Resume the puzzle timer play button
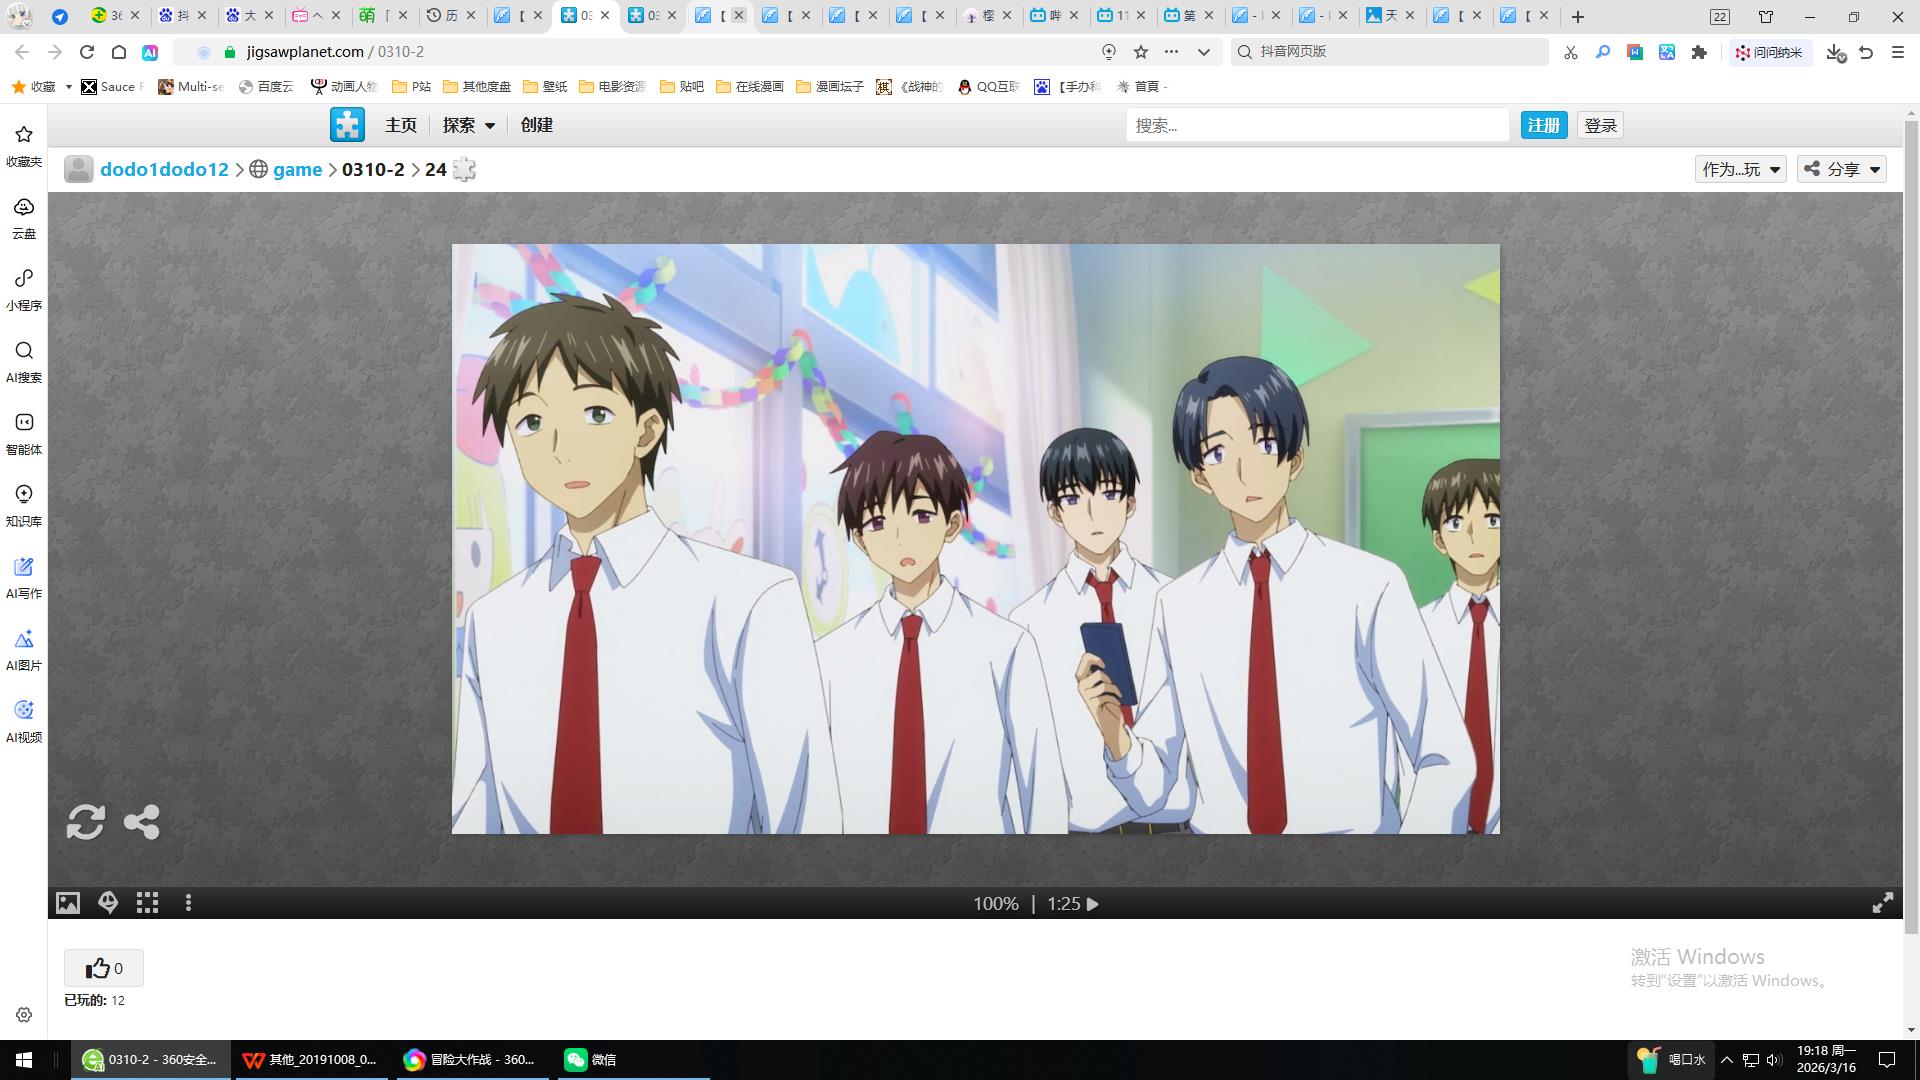The width and height of the screenshot is (1920, 1080). 1093,904
